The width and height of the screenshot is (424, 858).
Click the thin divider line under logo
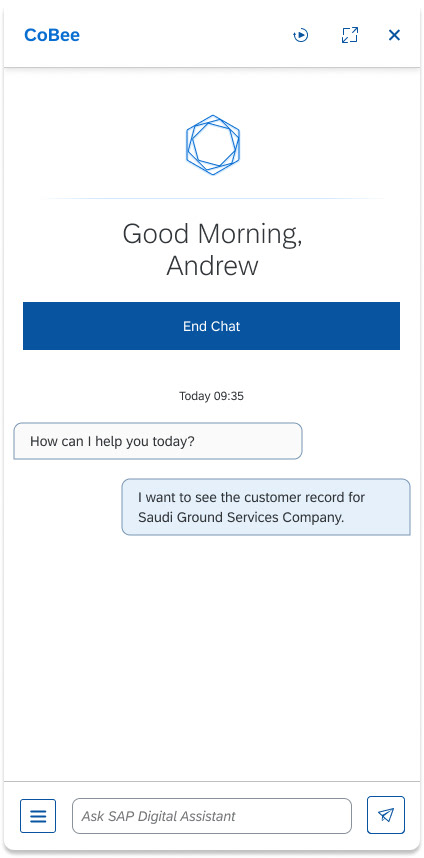tap(212, 198)
